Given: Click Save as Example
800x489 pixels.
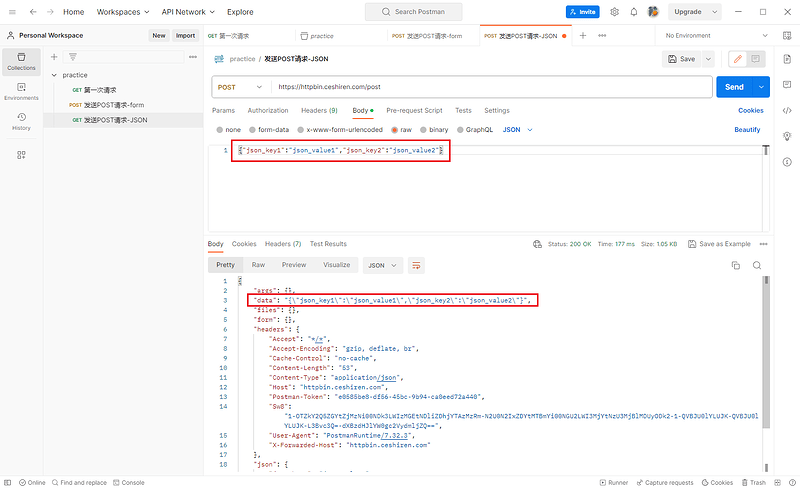Looking at the screenshot, I should [x=719, y=244].
